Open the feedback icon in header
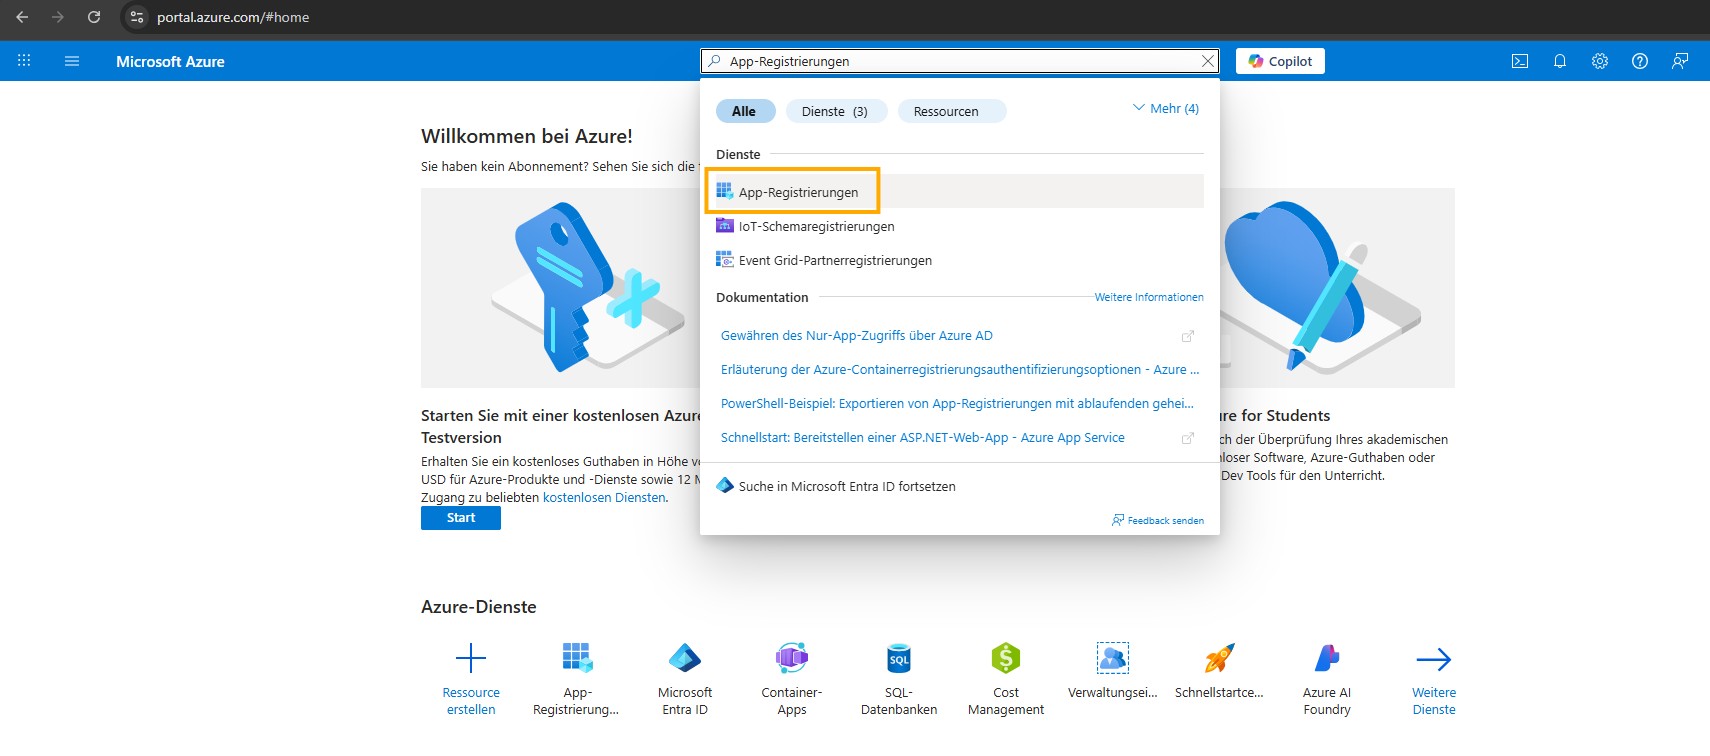The width and height of the screenshot is (1710, 756). (x=1680, y=61)
